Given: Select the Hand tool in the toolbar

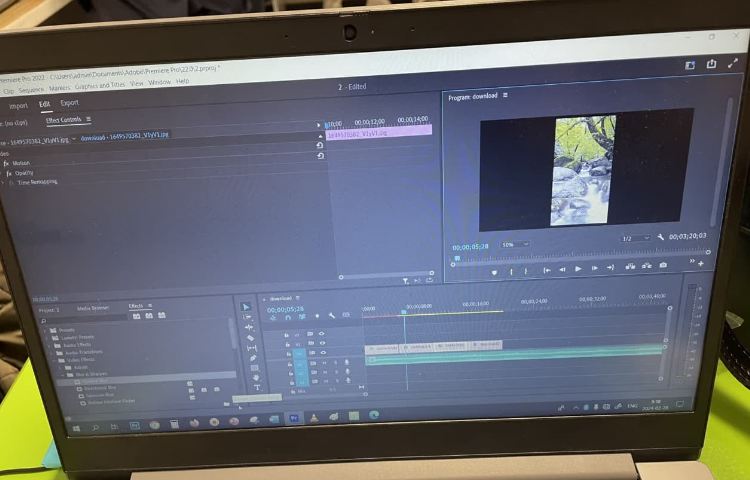Looking at the screenshot, I should pyautogui.click(x=256, y=377).
